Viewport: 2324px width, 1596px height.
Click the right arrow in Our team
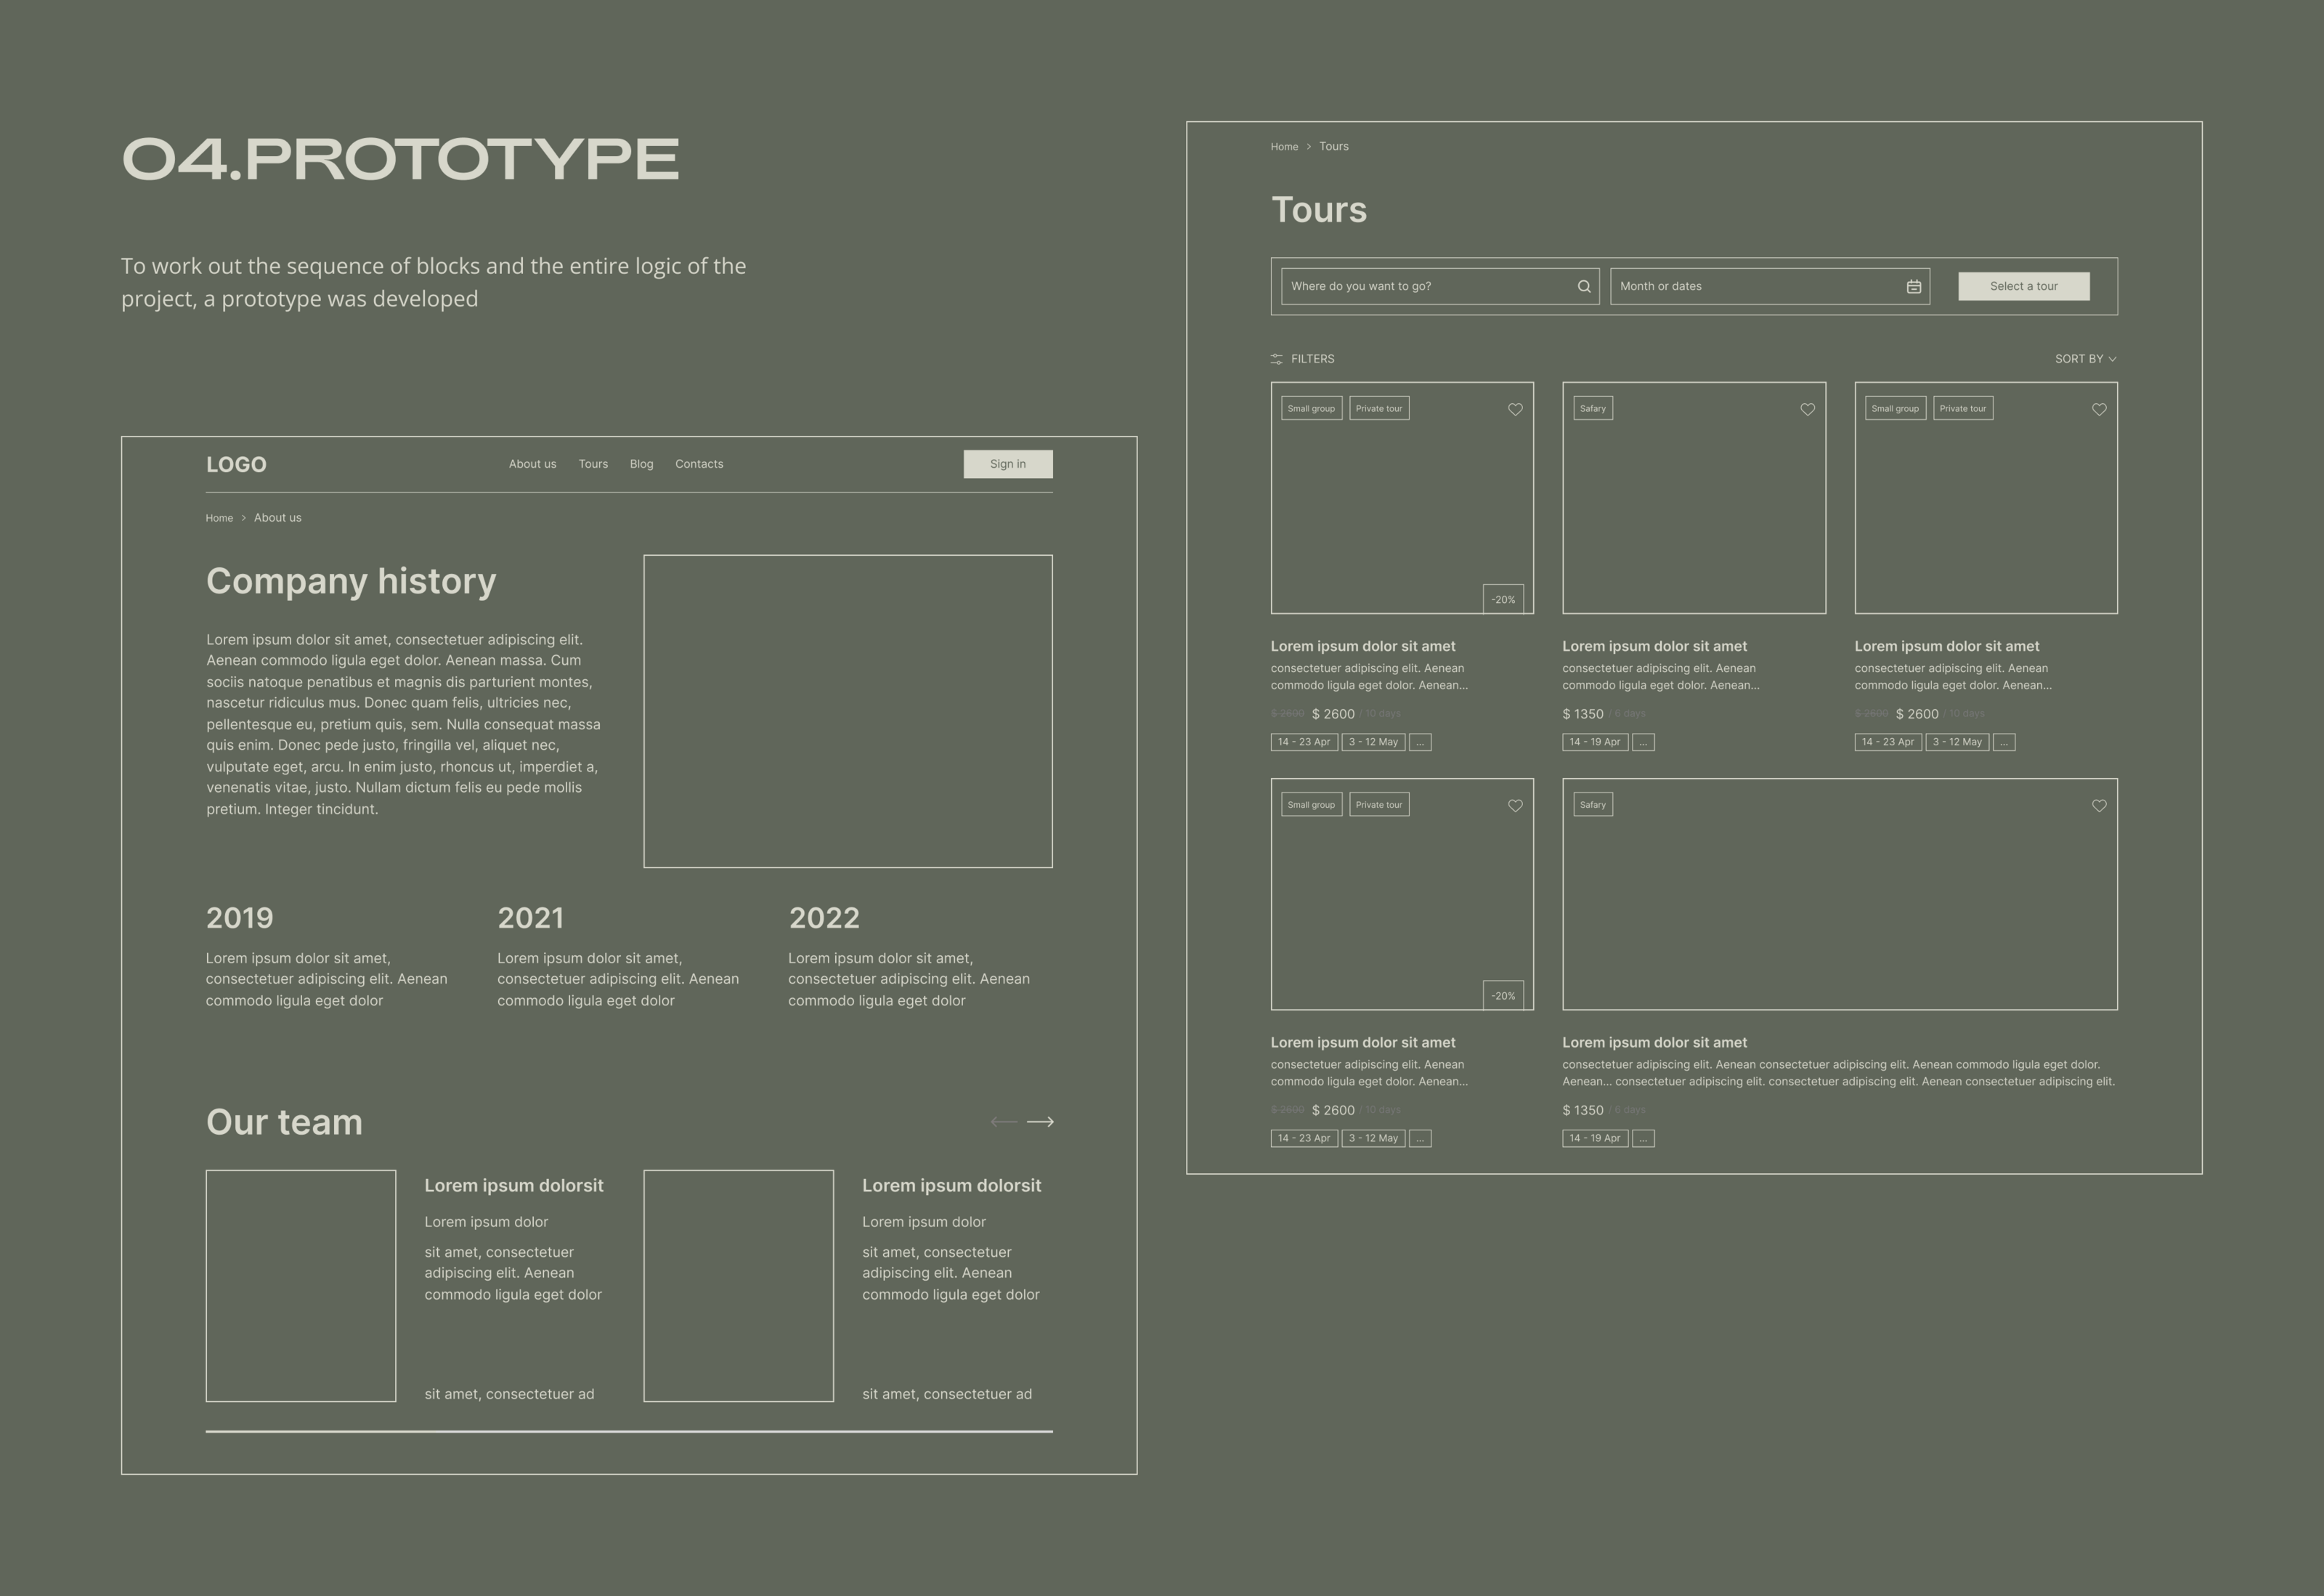(1040, 1122)
